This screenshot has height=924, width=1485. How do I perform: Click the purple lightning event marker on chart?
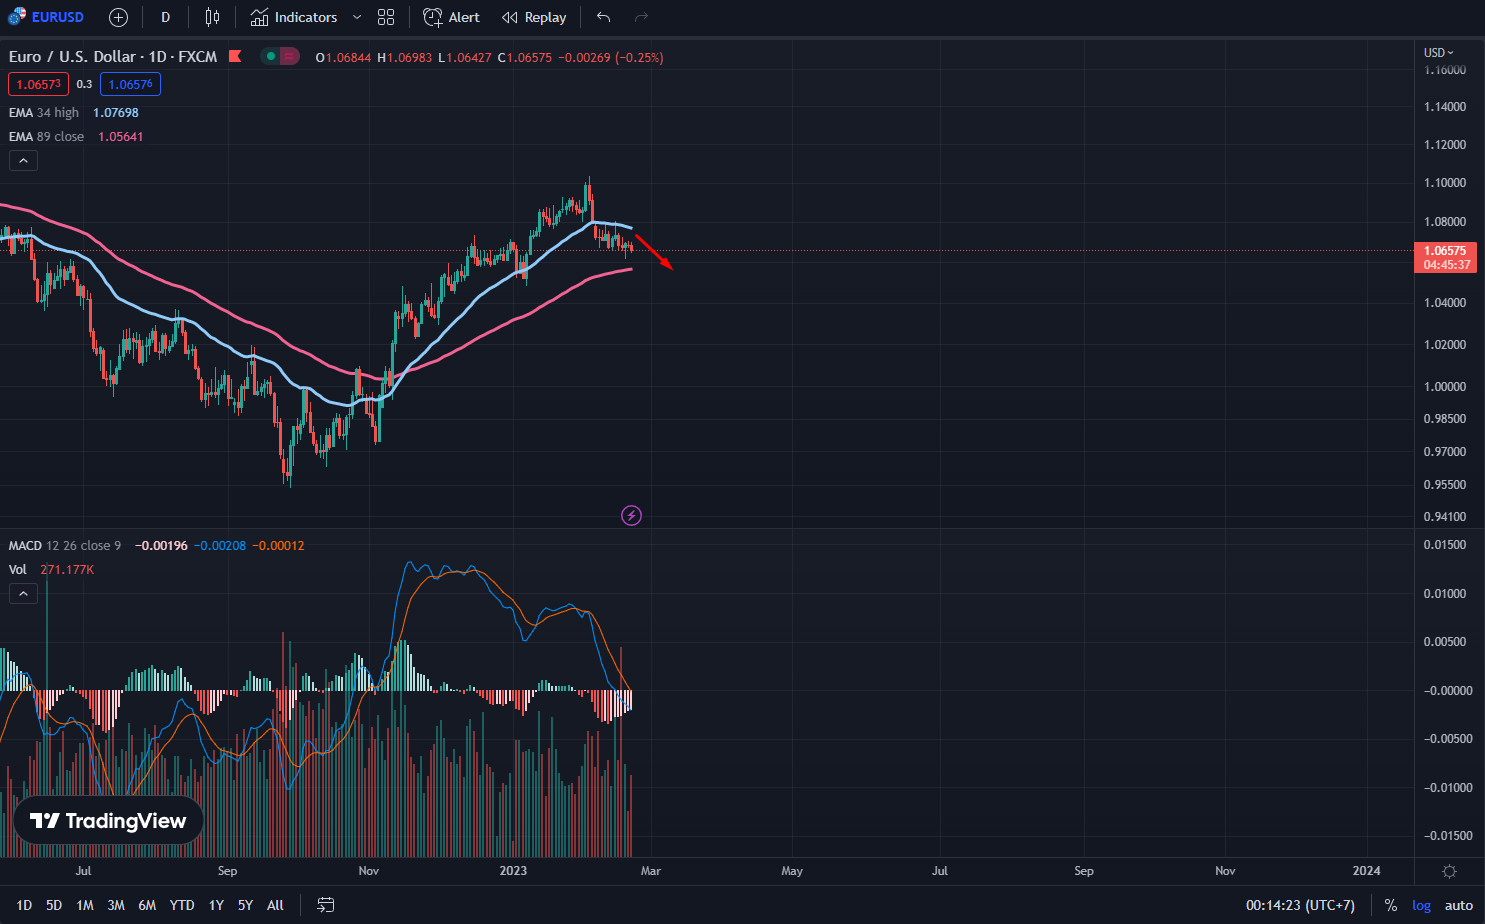point(631,515)
